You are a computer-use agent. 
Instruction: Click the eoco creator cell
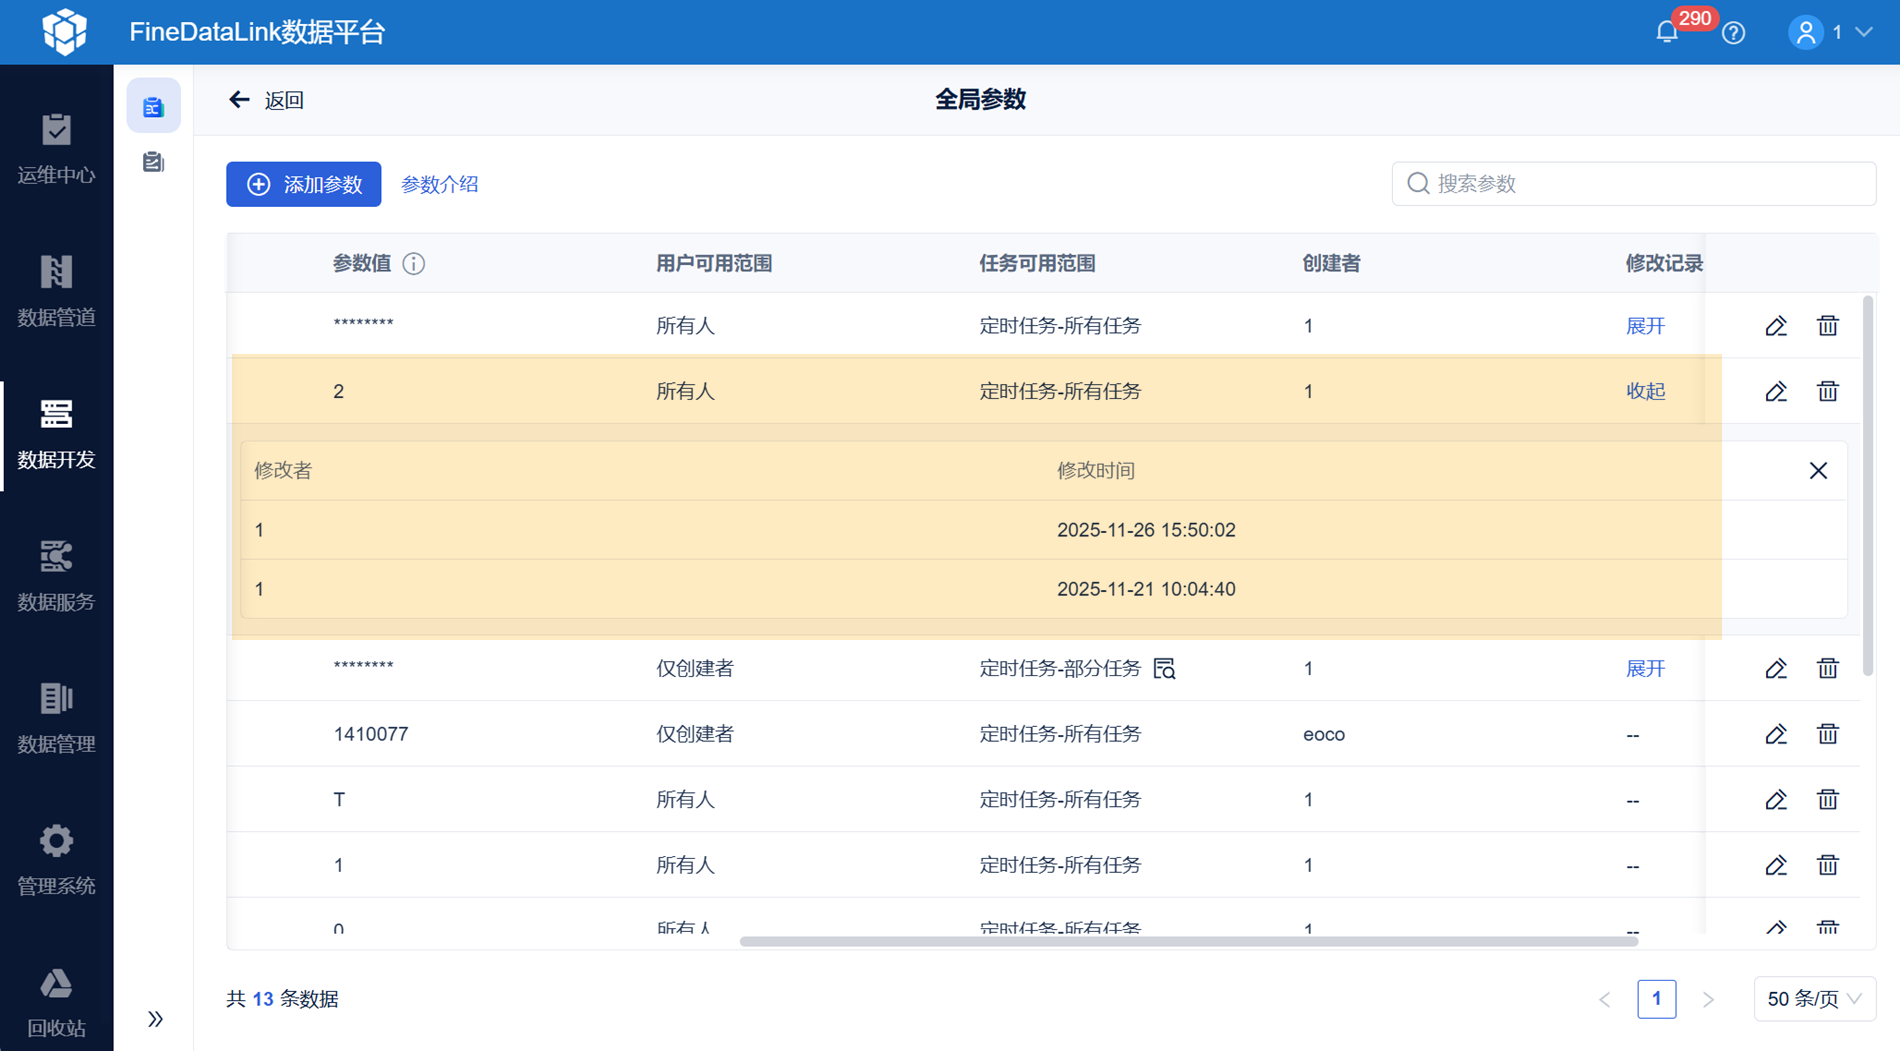point(1324,734)
